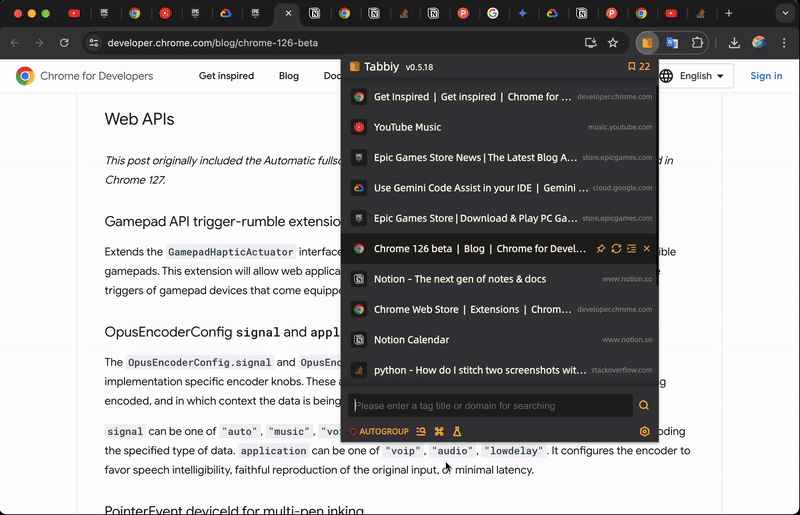The image size is (800, 515).
Task: Open a new browser tab with plus button
Action: 729,13
